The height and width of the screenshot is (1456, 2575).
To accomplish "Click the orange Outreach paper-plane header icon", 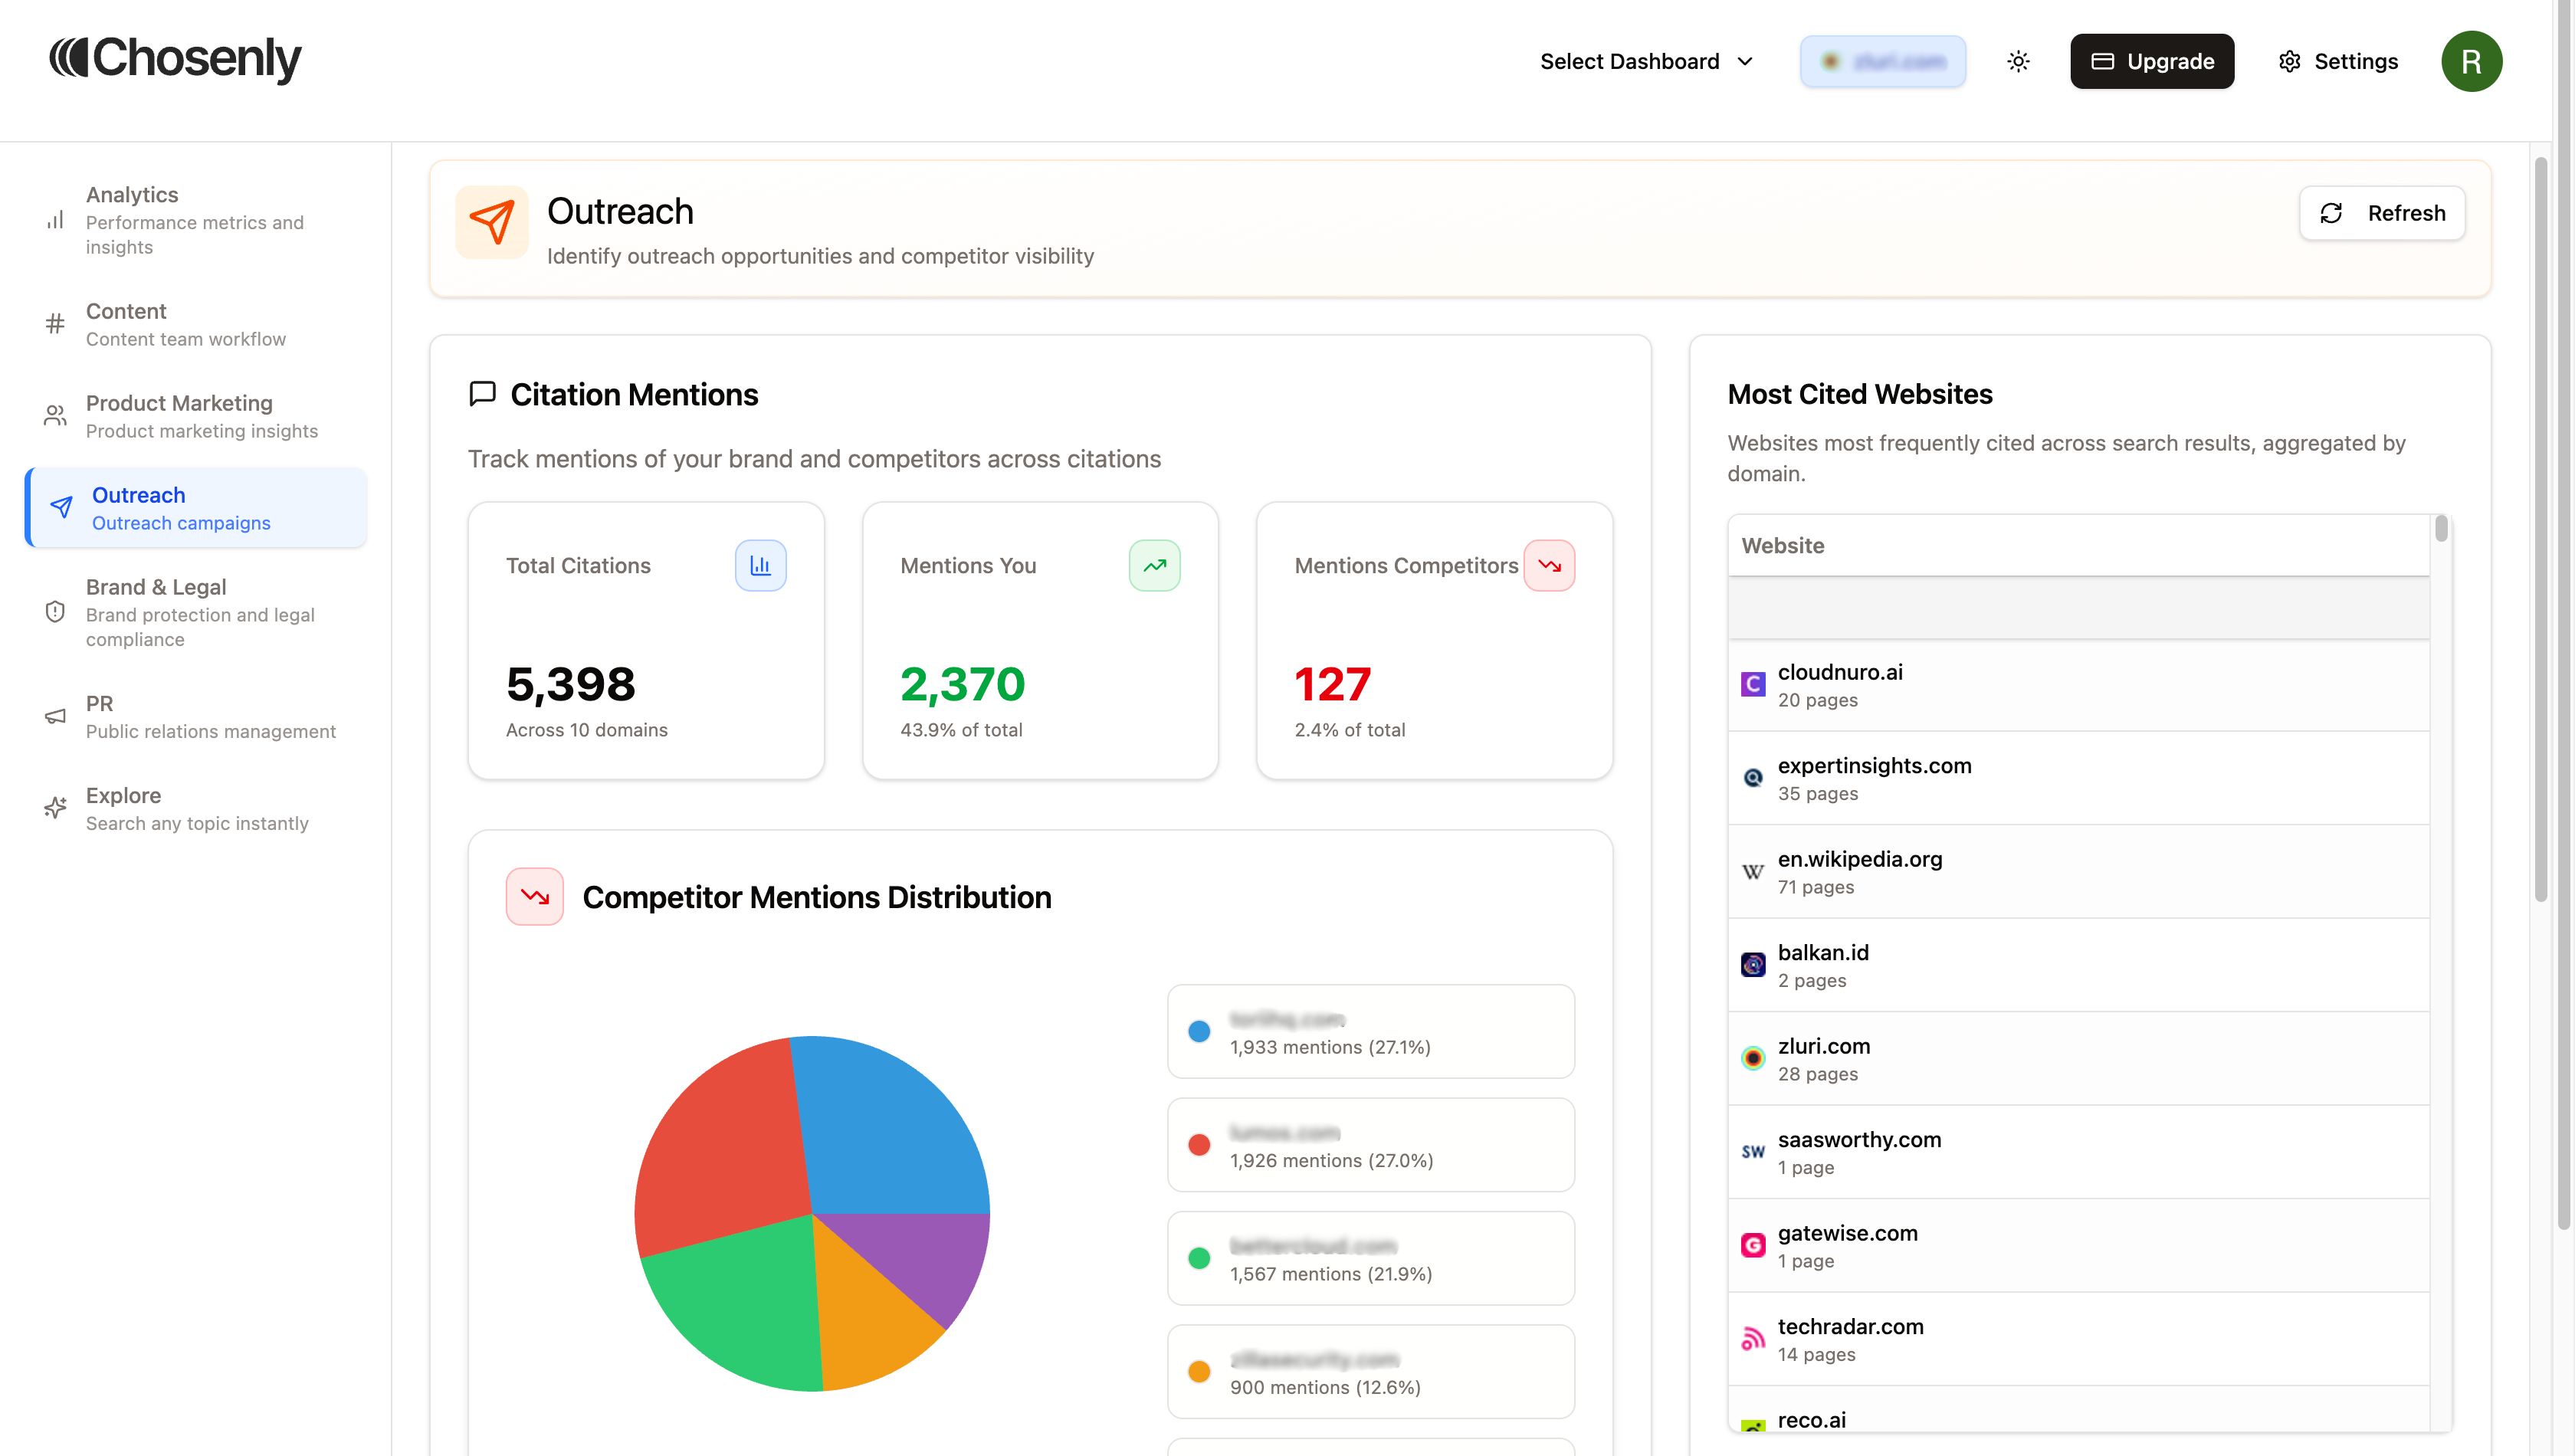I will (x=492, y=222).
